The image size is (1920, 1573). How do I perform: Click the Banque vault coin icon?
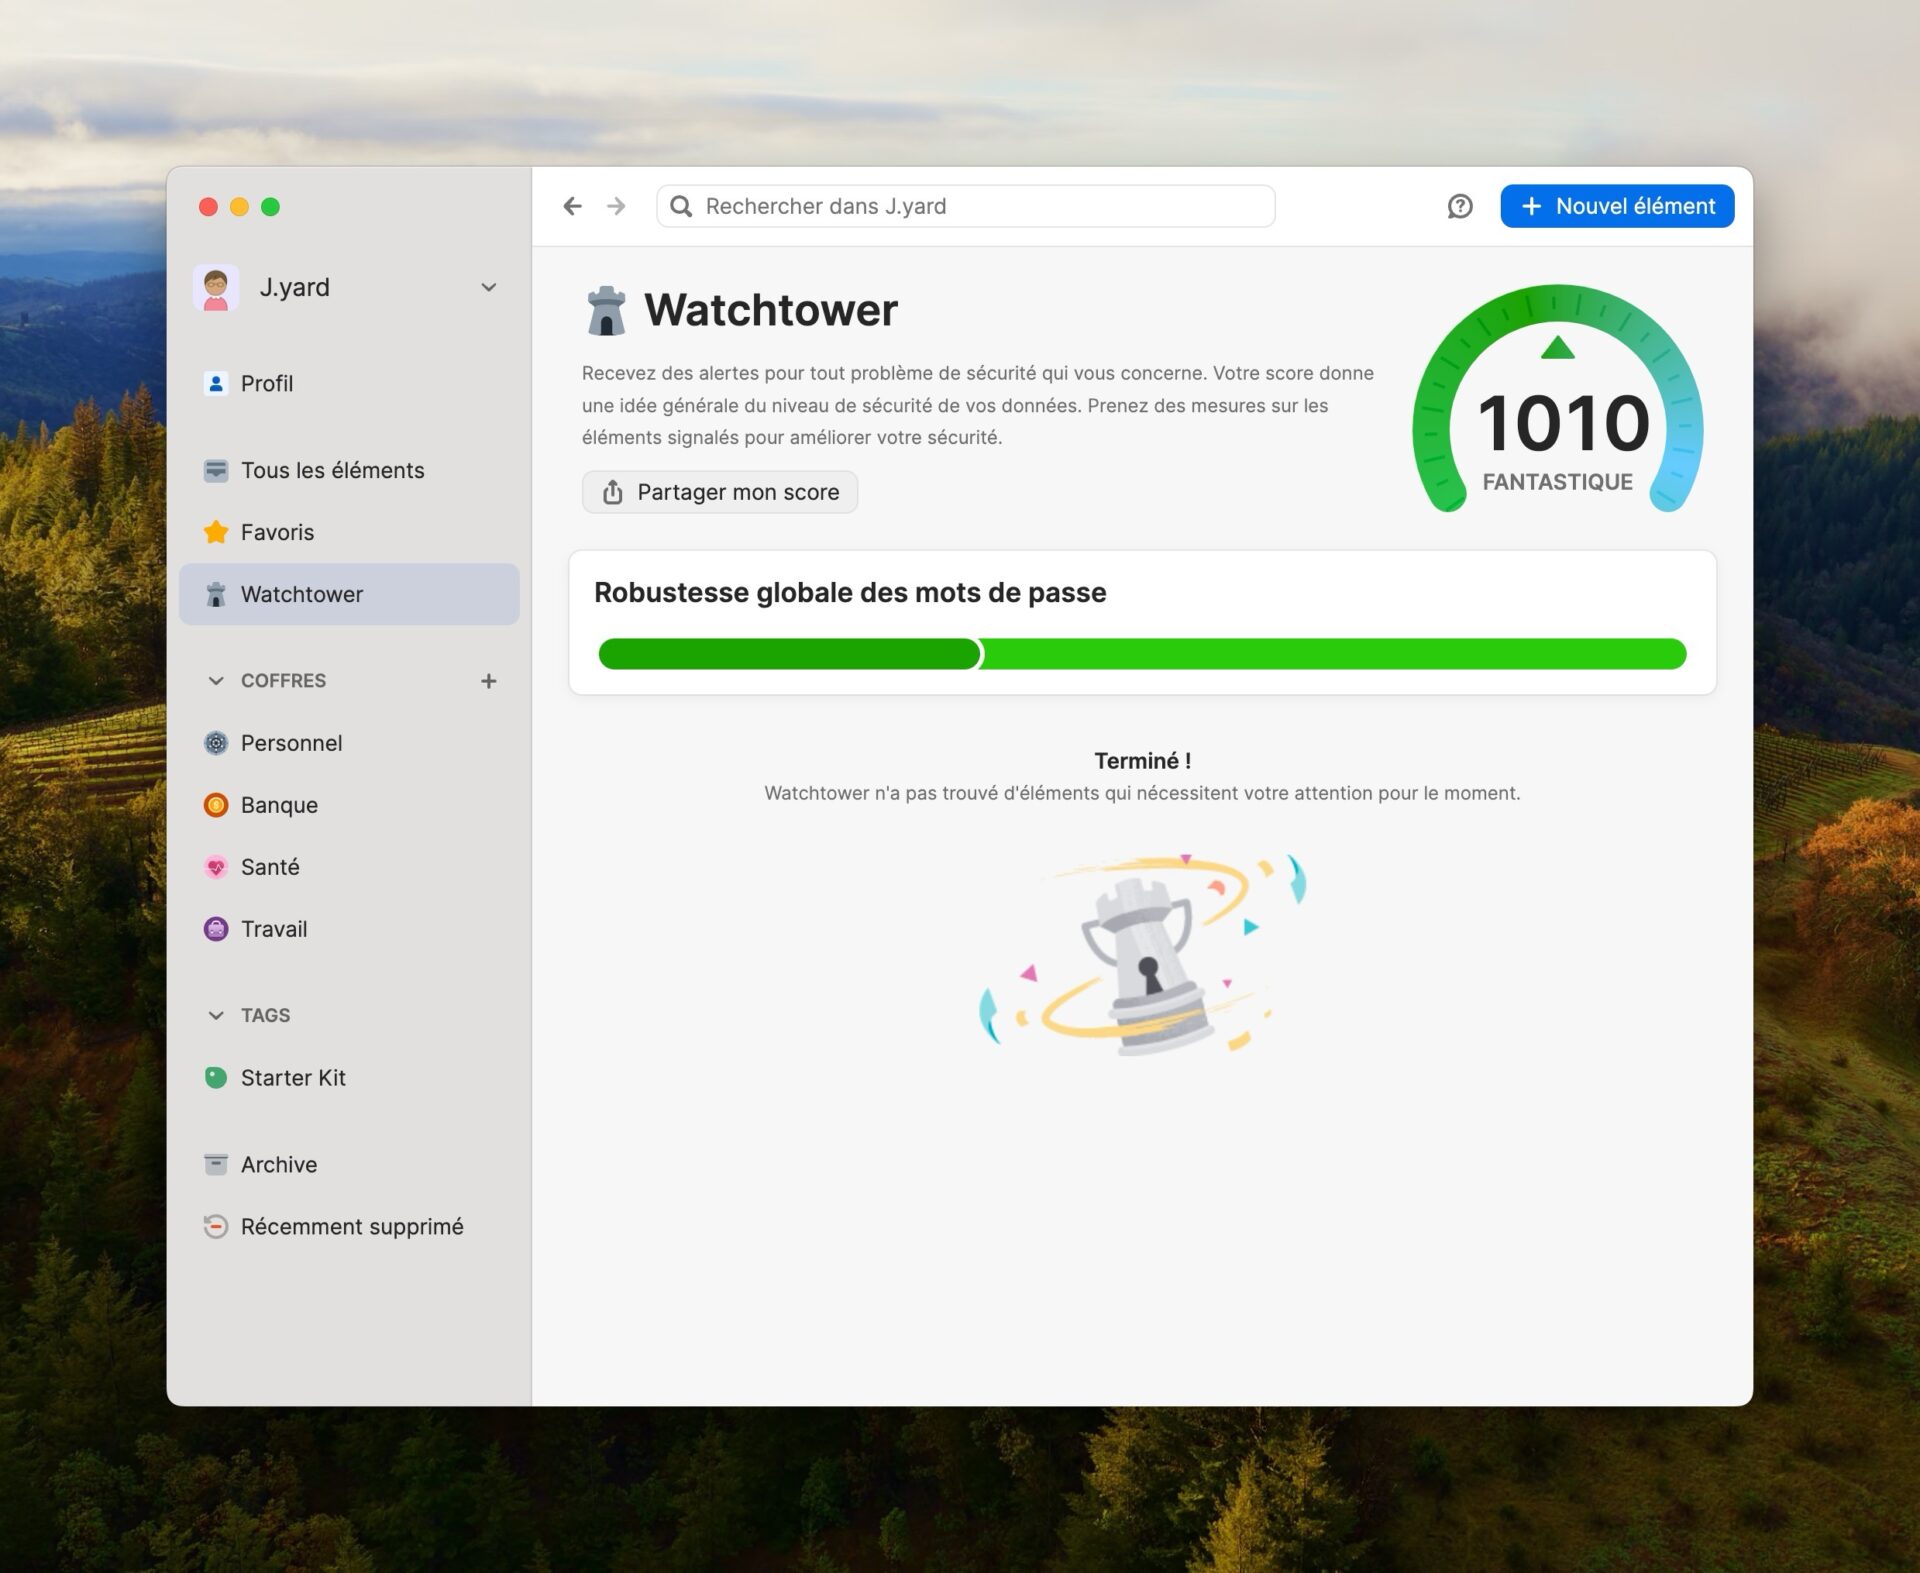216,805
